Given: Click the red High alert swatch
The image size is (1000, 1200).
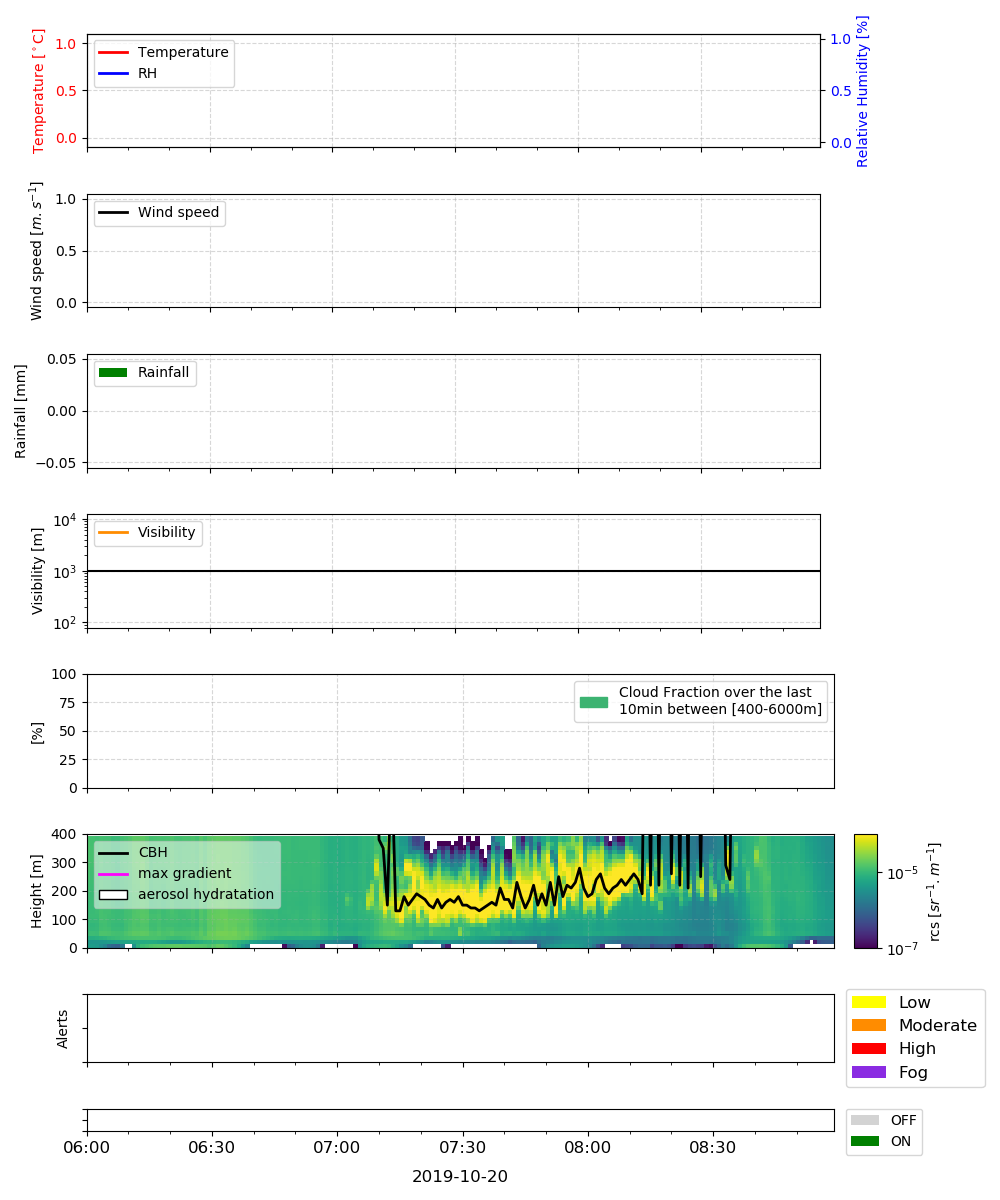Looking at the screenshot, I should tap(868, 1049).
